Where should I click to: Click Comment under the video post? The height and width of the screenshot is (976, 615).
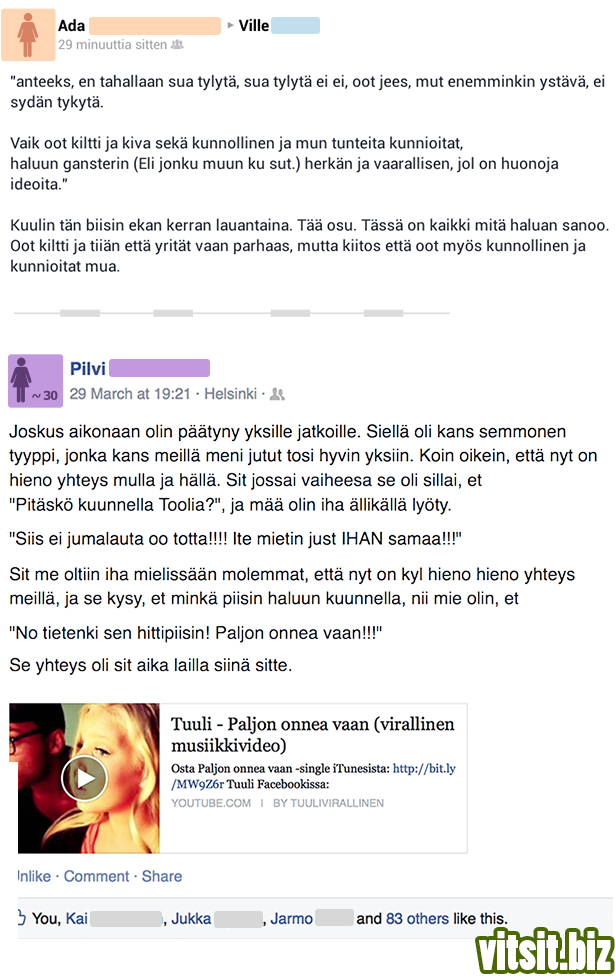96,876
